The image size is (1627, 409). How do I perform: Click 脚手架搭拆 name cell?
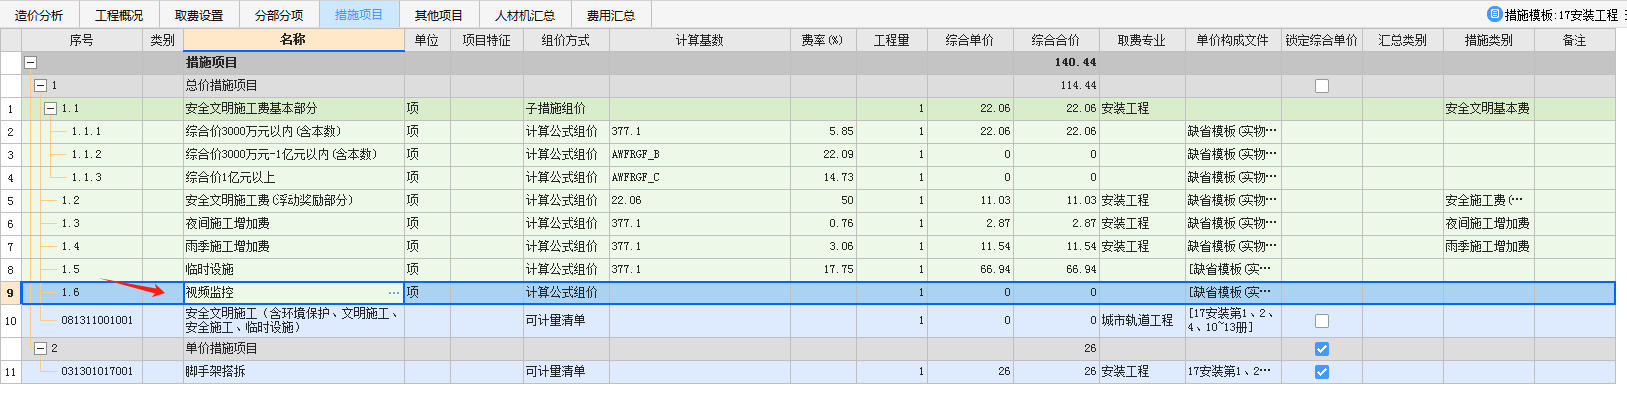coord(294,371)
